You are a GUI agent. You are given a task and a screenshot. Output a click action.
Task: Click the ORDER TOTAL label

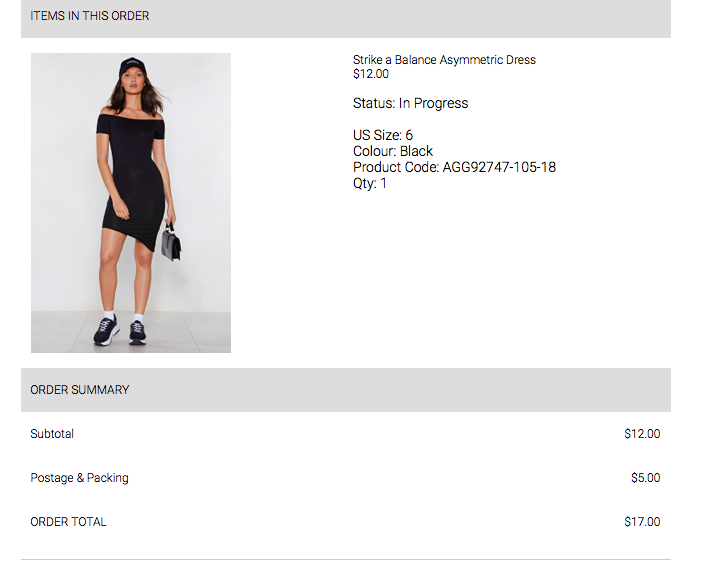coord(68,522)
